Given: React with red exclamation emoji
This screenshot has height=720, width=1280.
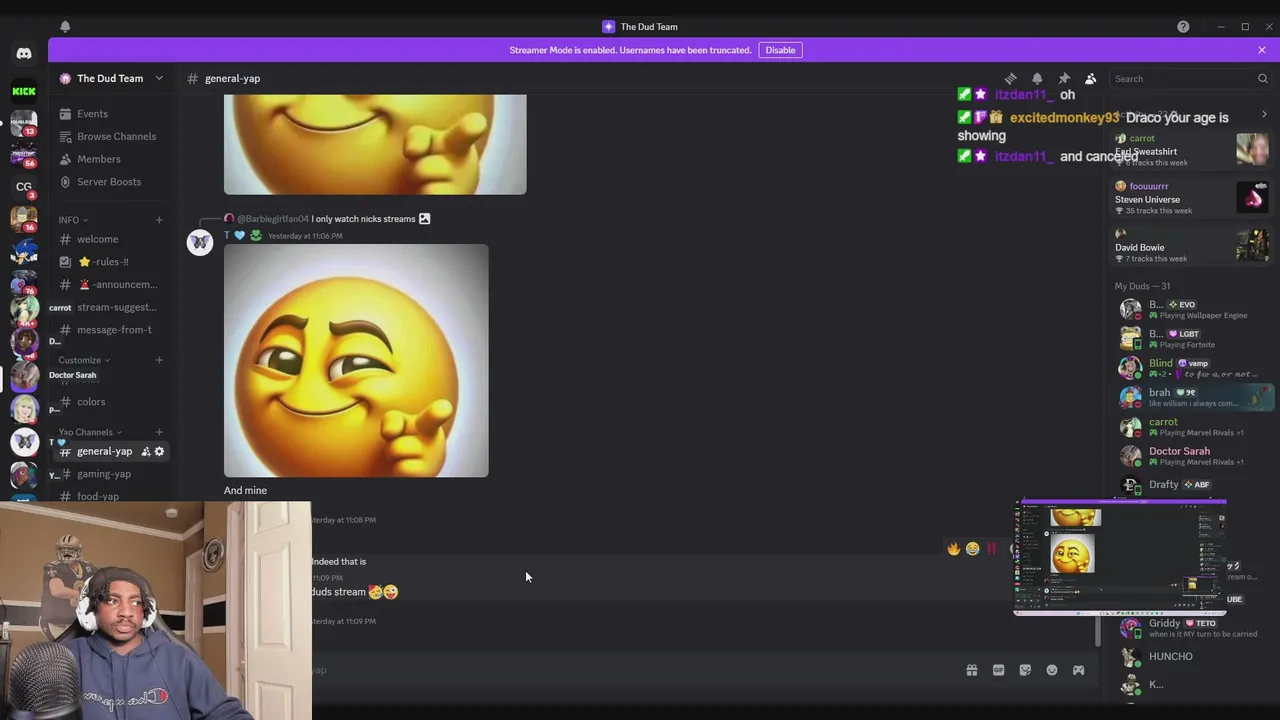Looking at the screenshot, I should (991, 548).
